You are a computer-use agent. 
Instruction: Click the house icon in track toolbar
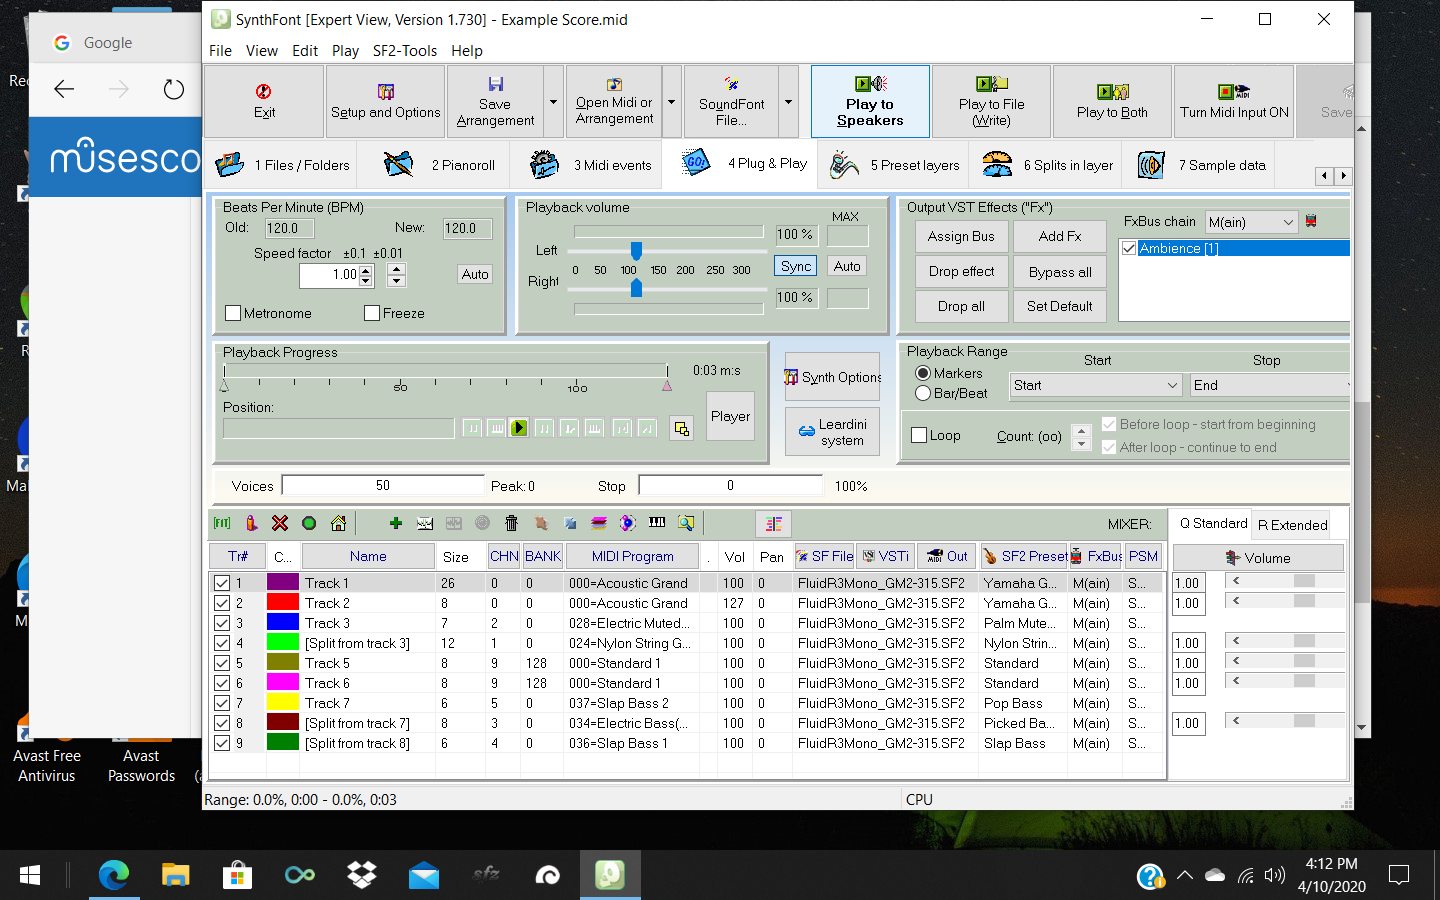coord(338,523)
